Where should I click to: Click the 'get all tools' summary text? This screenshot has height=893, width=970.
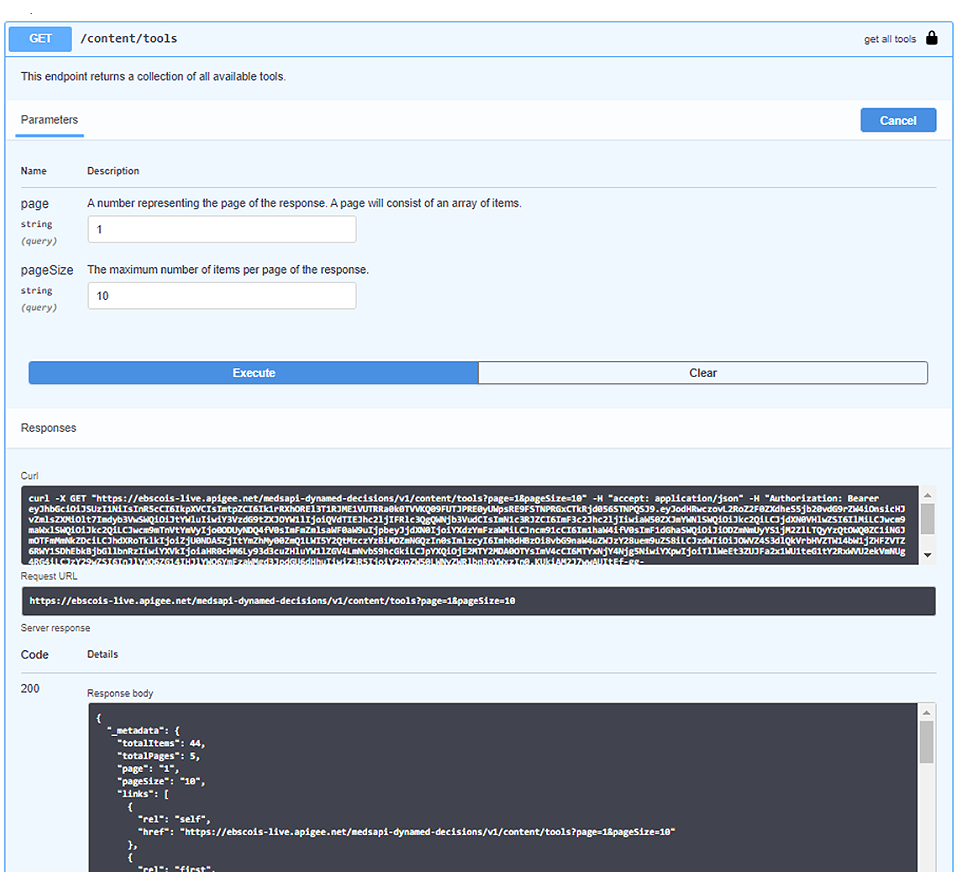[x=889, y=40]
